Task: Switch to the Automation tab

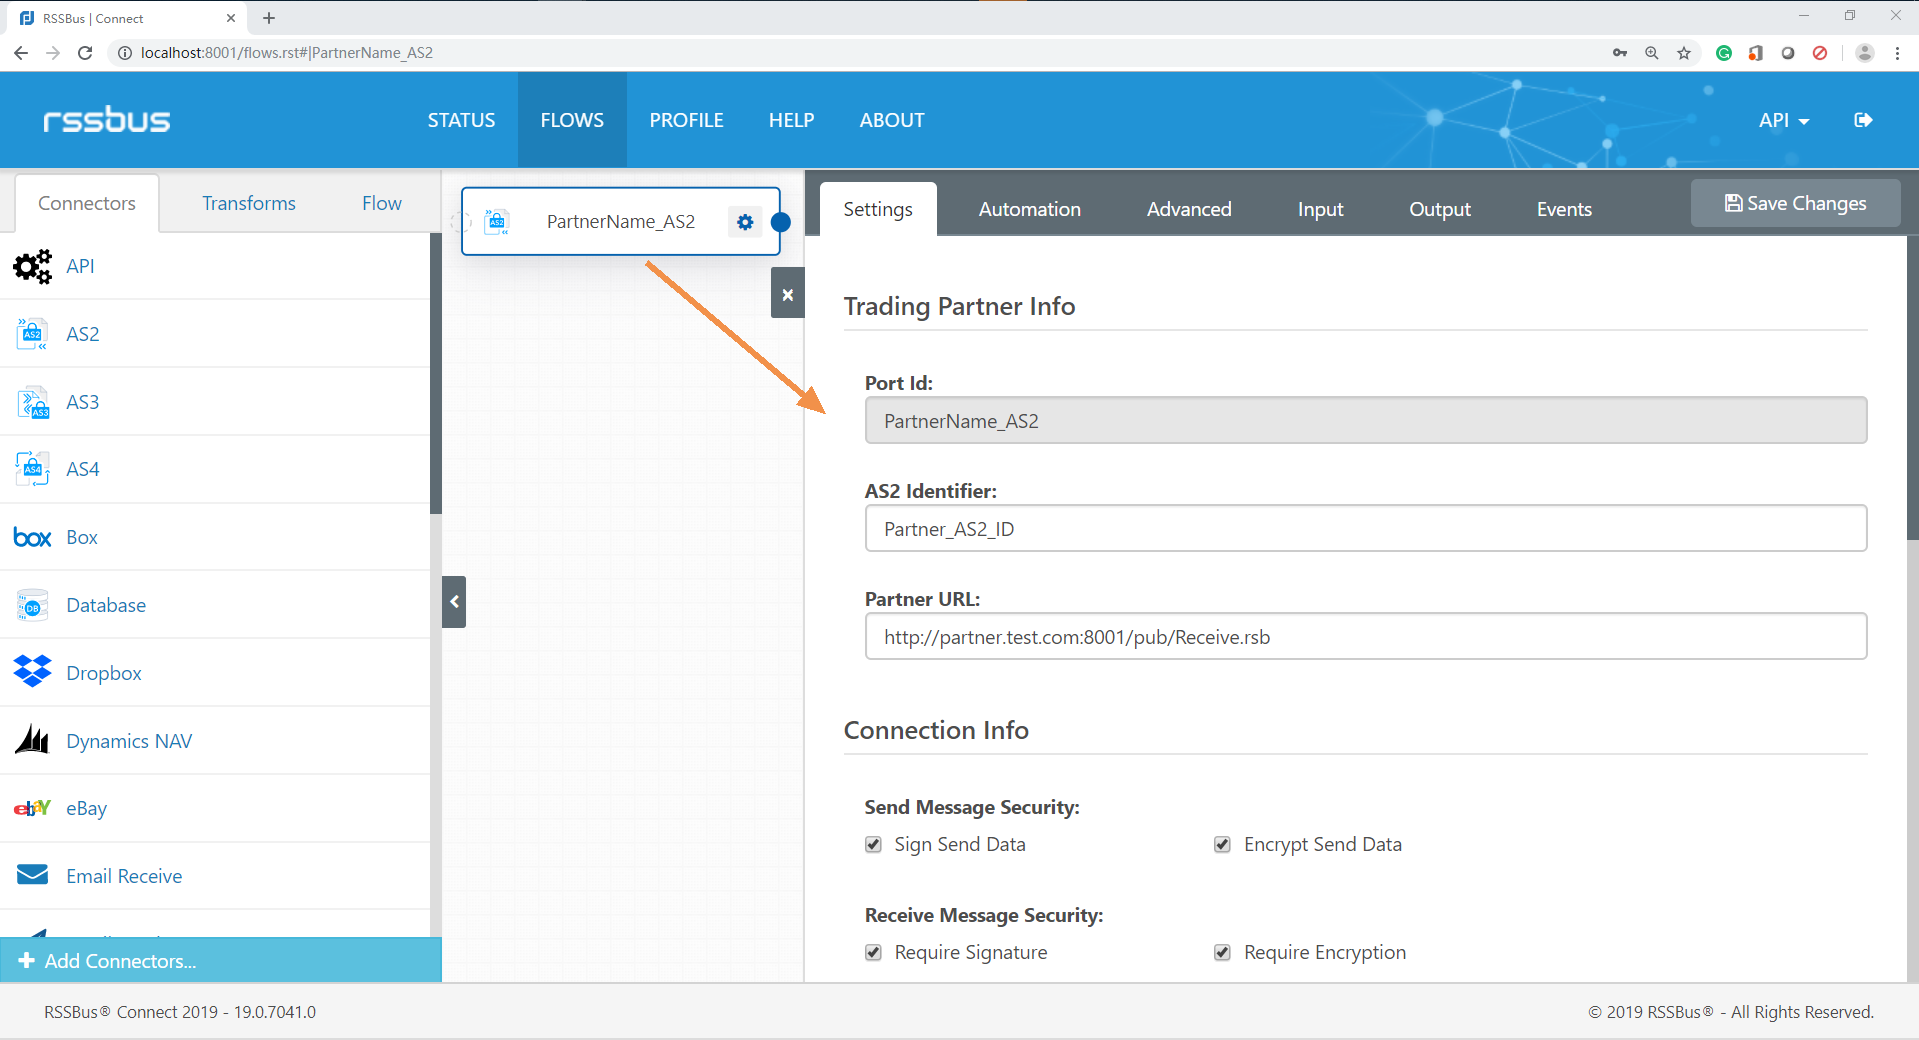Action: coord(1029,209)
